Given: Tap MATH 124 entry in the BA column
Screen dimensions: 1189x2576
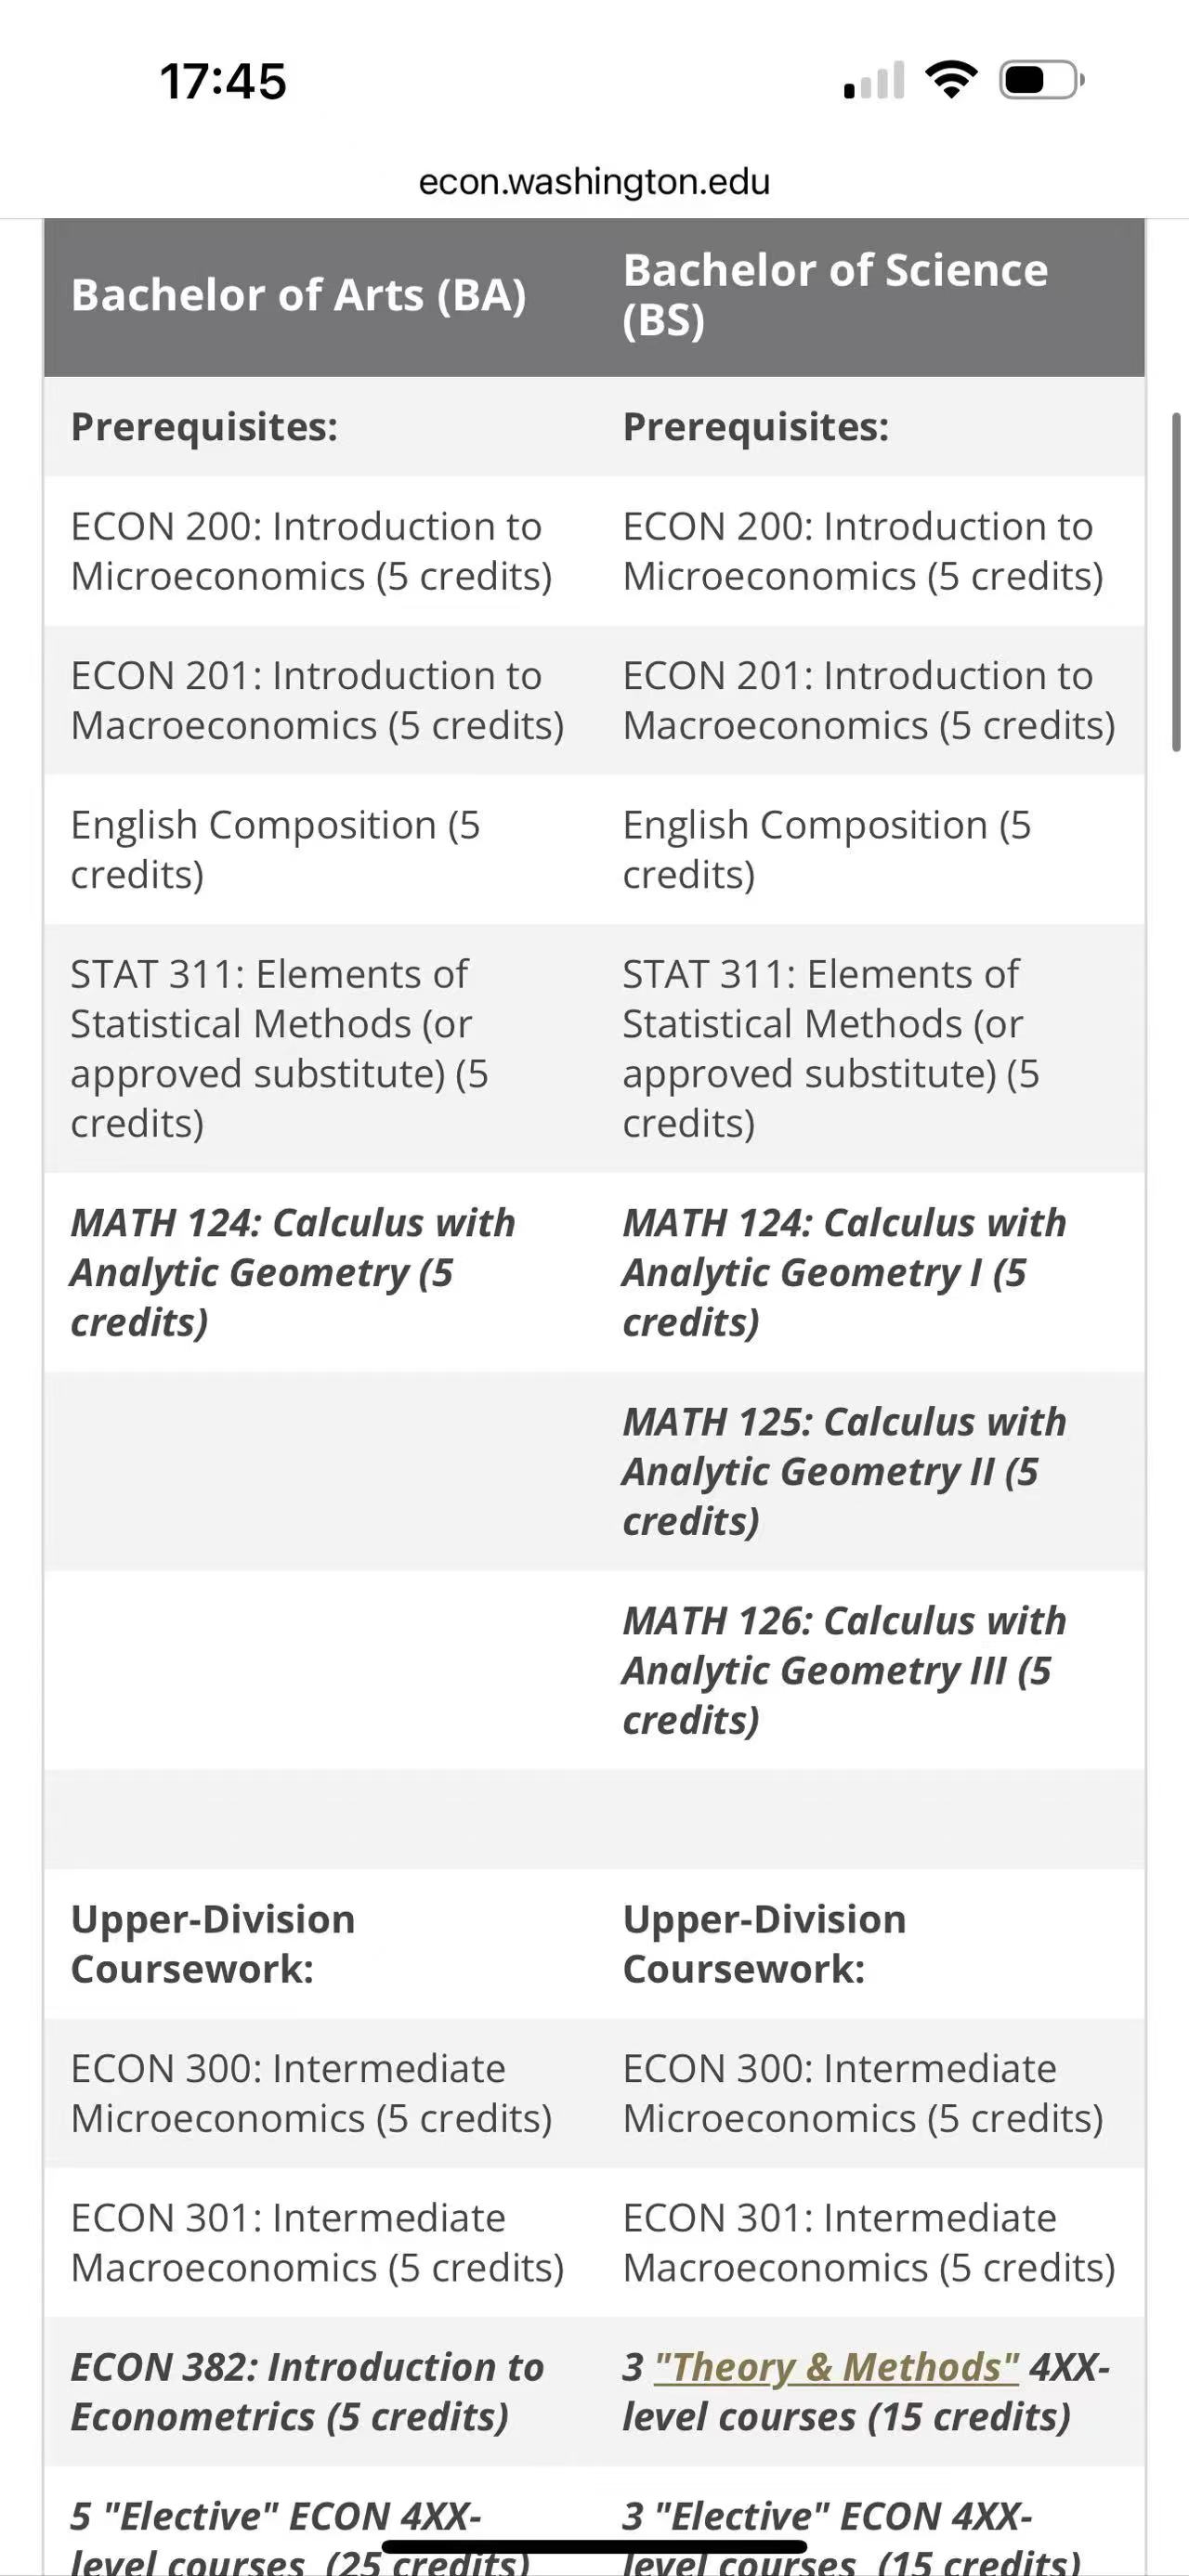Looking at the screenshot, I should click(292, 1272).
